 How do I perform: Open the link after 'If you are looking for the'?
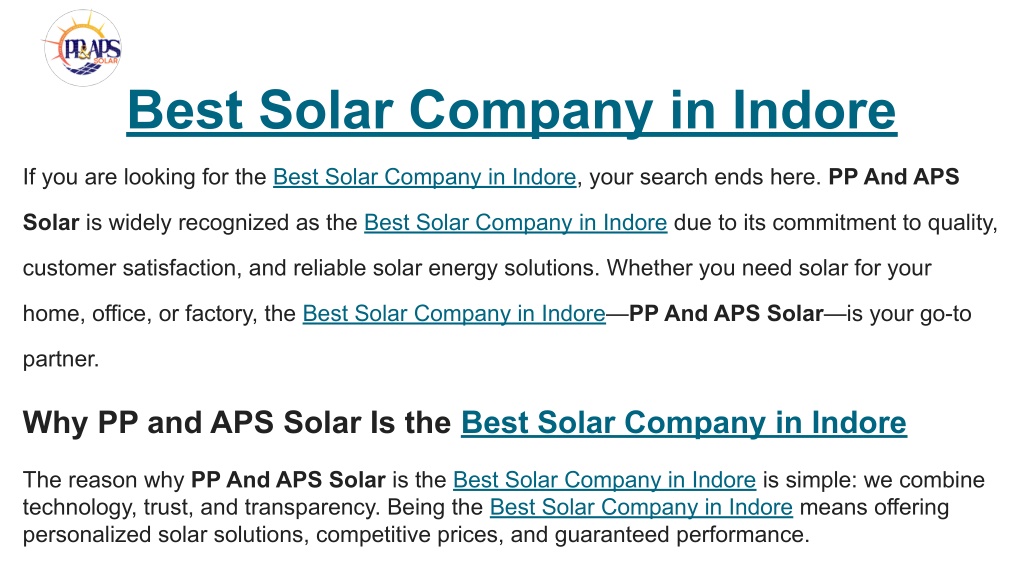click(424, 177)
